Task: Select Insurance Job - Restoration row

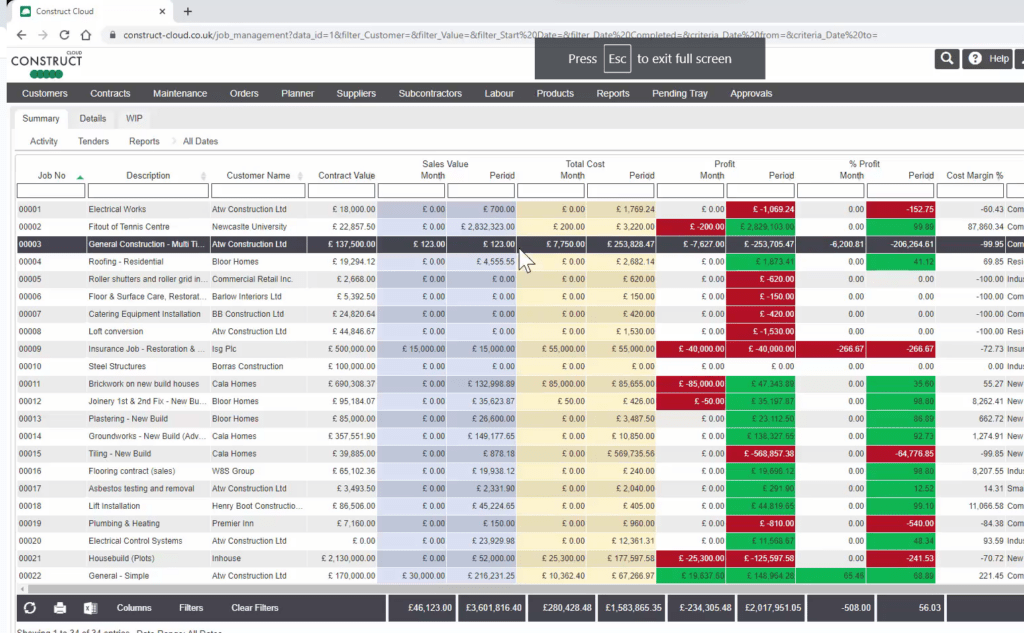Action: tap(520, 349)
